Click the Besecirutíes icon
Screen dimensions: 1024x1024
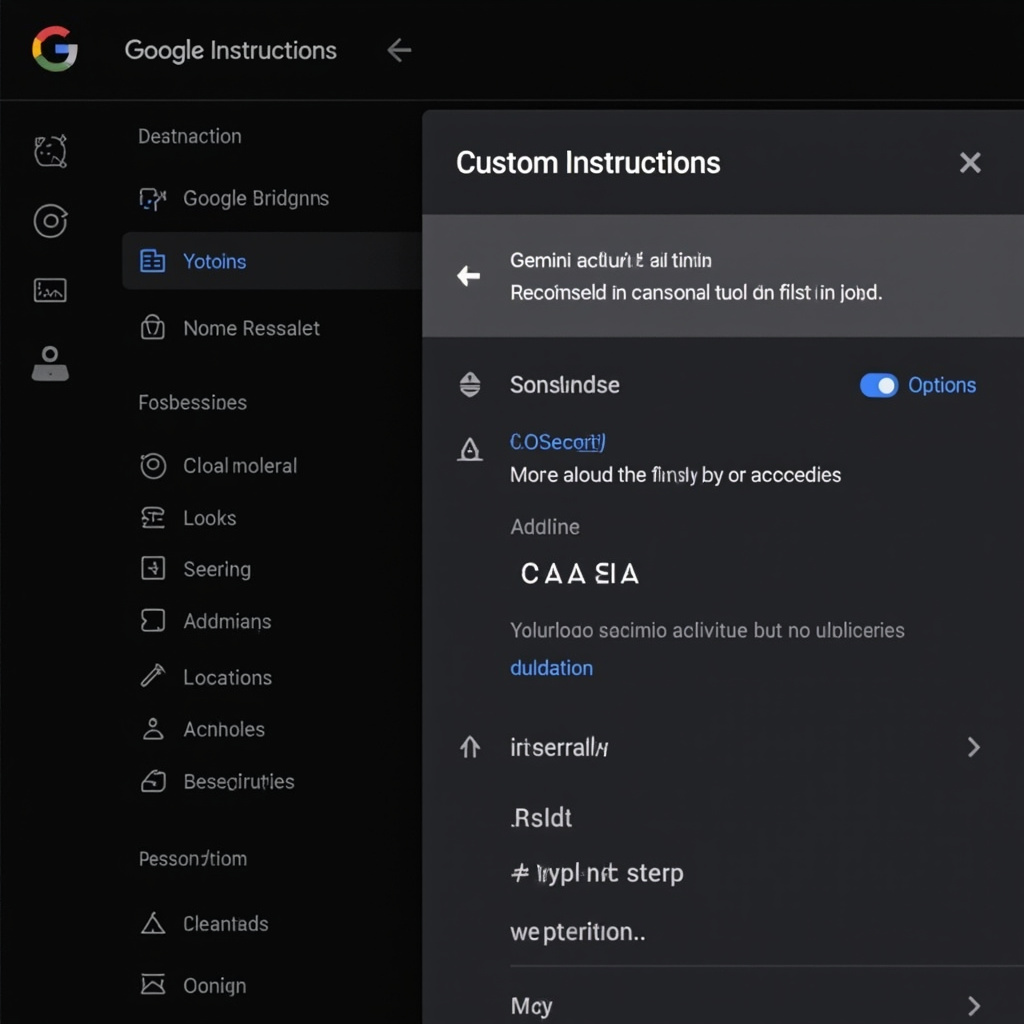pos(153,781)
